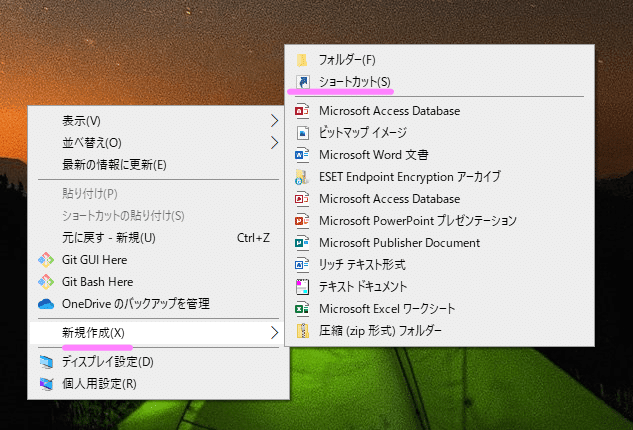Expand the 新規作成(X) submenu arrow
This screenshot has width=633, height=430.
275,333
